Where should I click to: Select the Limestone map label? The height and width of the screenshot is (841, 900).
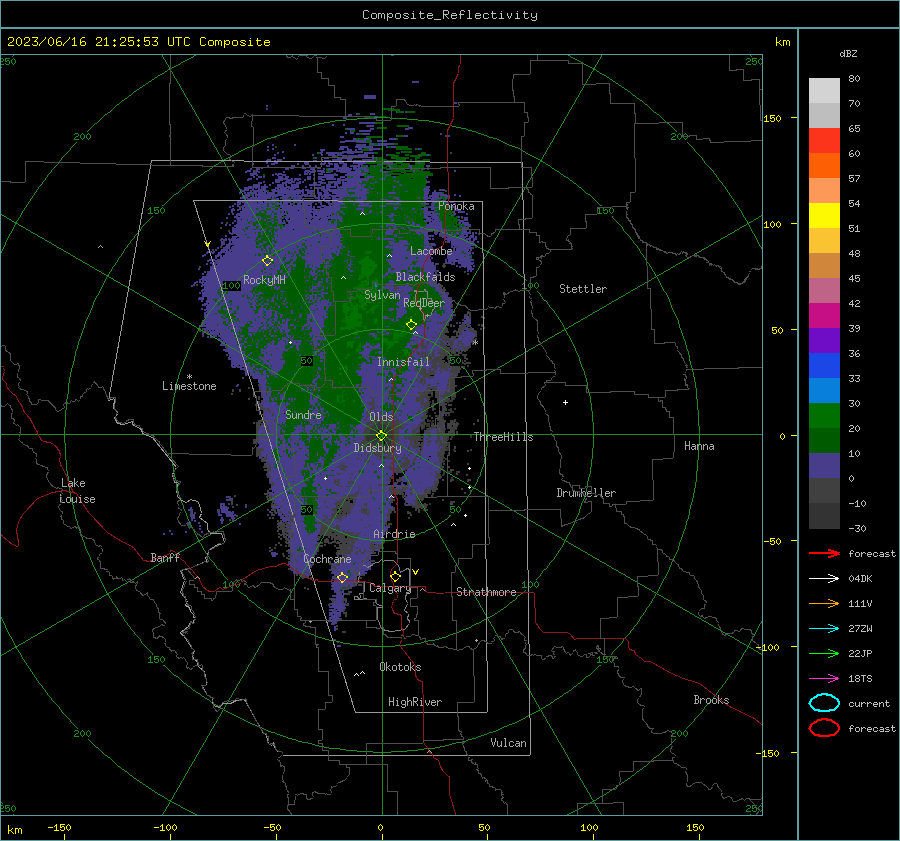click(x=189, y=386)
